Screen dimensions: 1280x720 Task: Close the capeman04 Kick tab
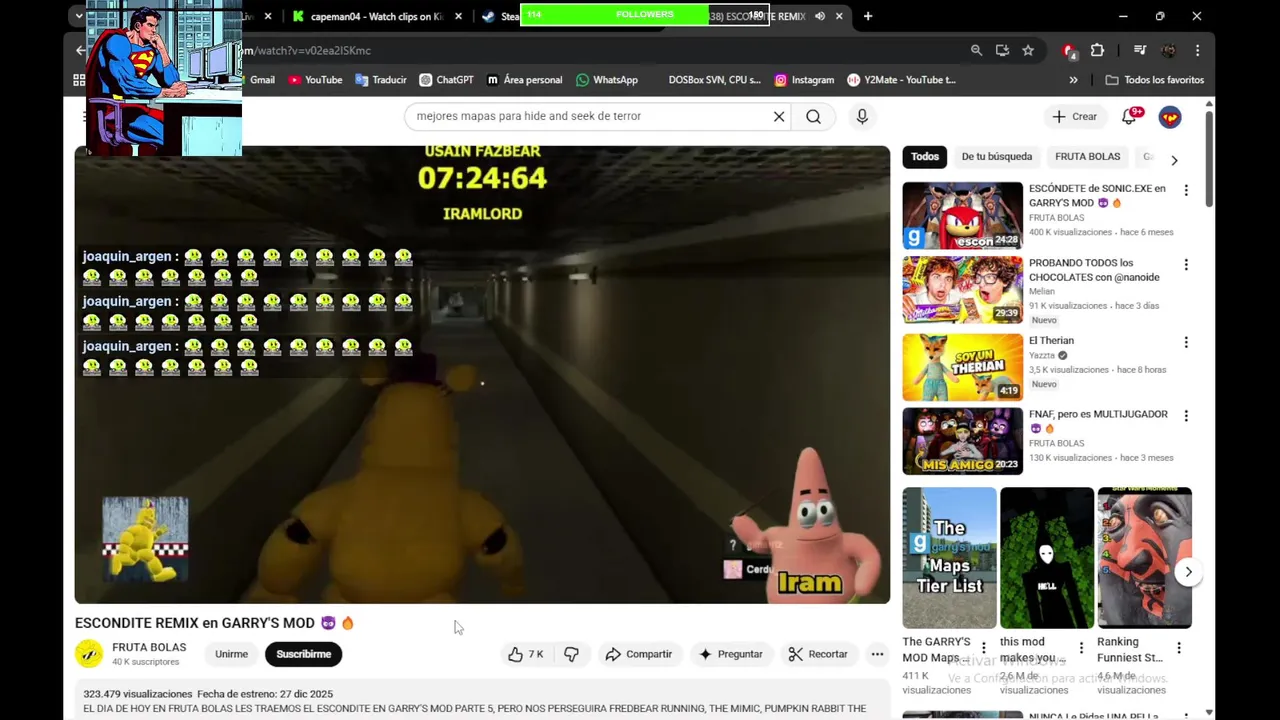pos(458,16)
